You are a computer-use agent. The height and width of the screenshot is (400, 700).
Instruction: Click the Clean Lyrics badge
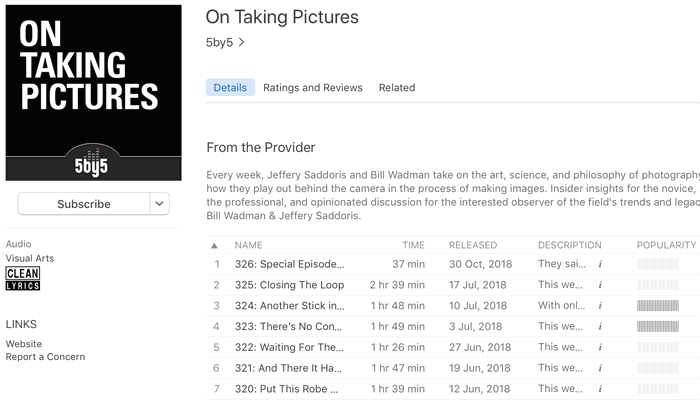pyautogui.click(x=23, y=279)
